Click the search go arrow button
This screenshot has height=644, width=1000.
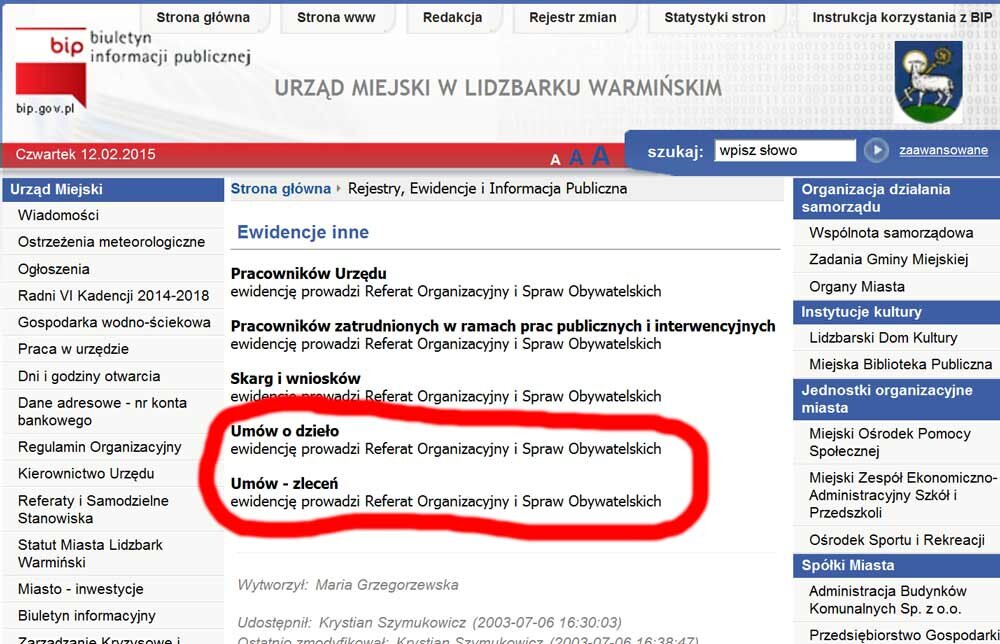pyautogui.click(x=876, y=150)
